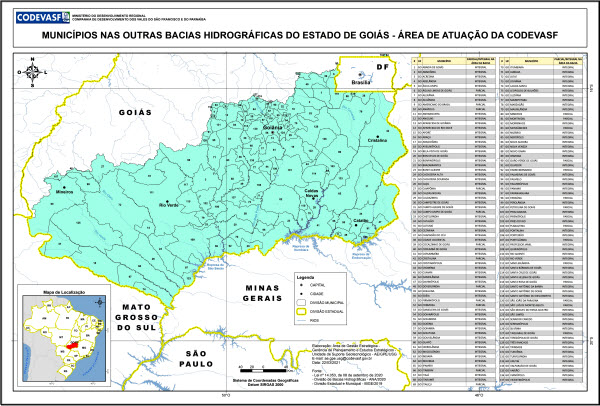This screenshot has width=600, height=406.
Task: Click the Rio Verde label
Action: coord(169,205)
